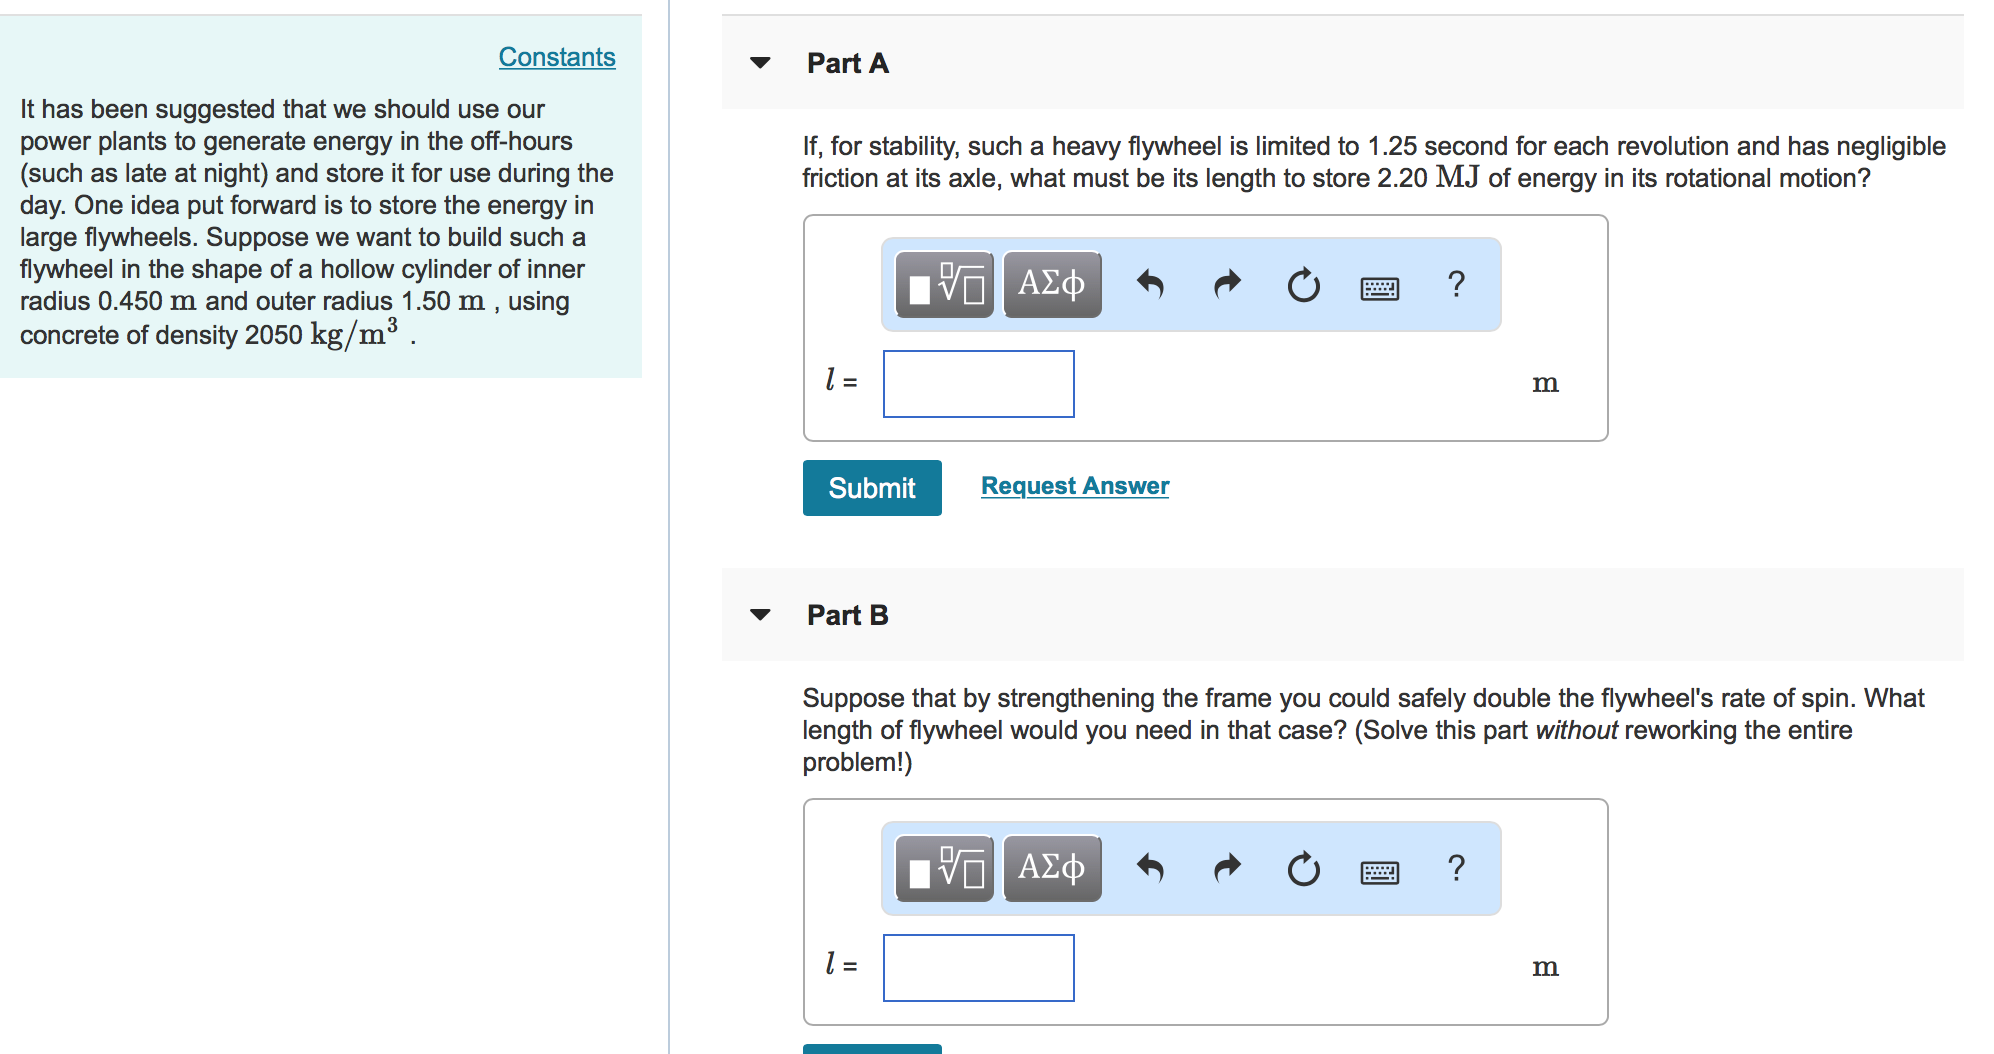Select the Greek symbols ΑΣΦ icon in Part A
This screenshot has width=1994, height=1054.
[1049, 284]
